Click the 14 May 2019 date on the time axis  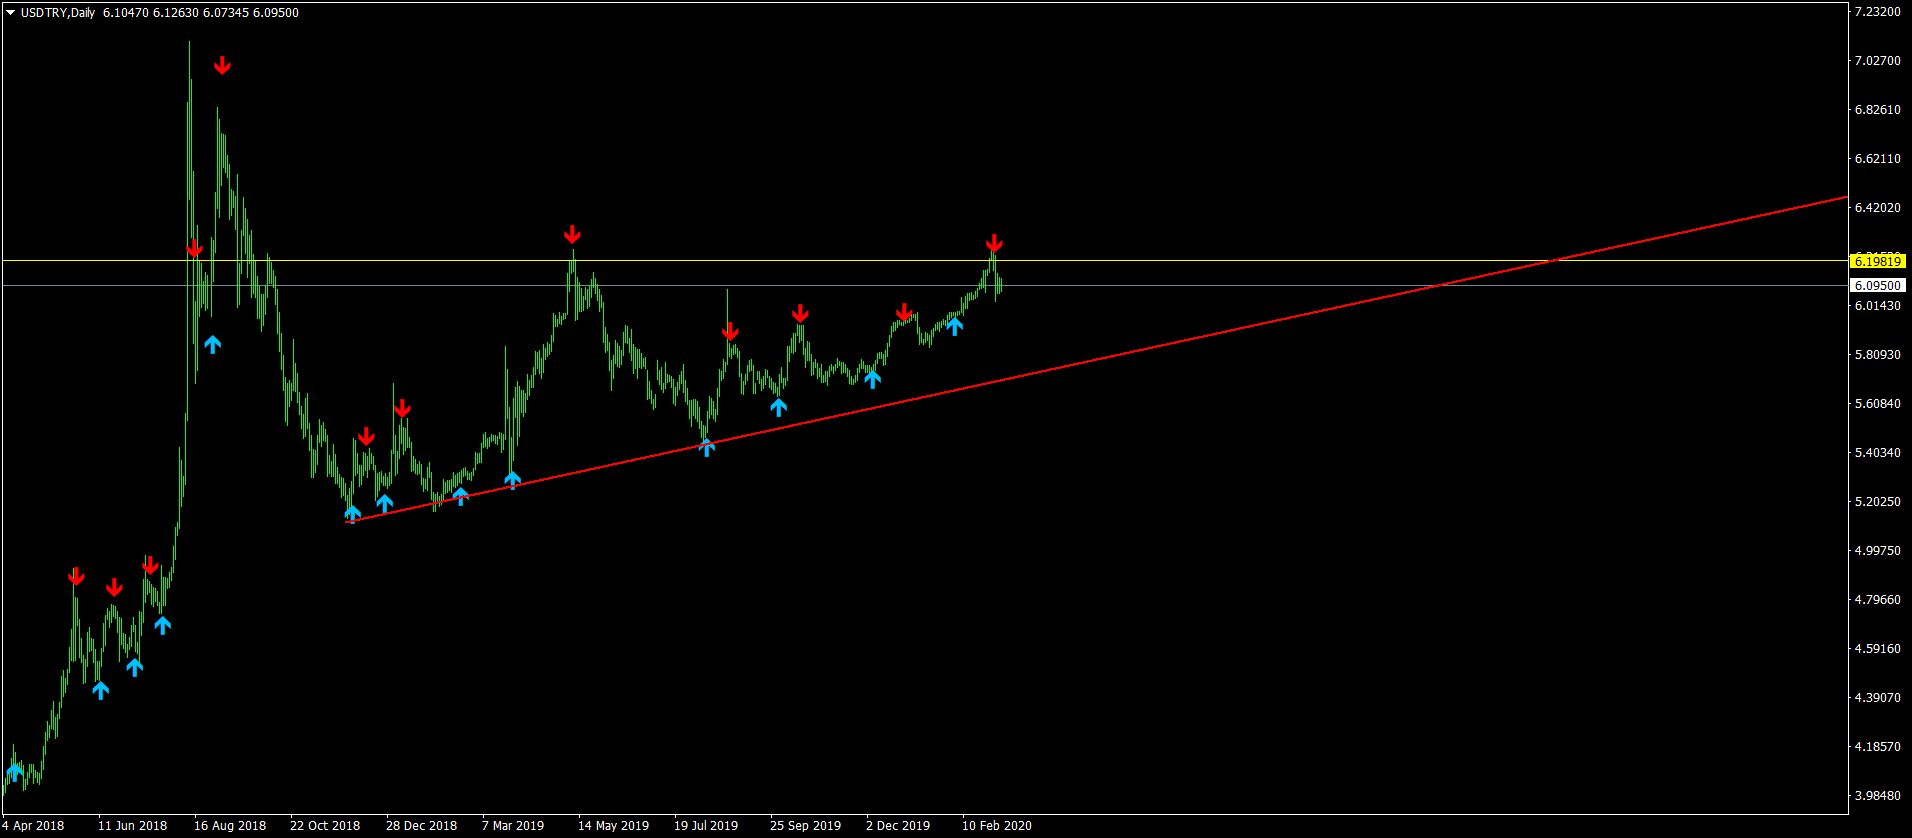[x=613, y=826]
